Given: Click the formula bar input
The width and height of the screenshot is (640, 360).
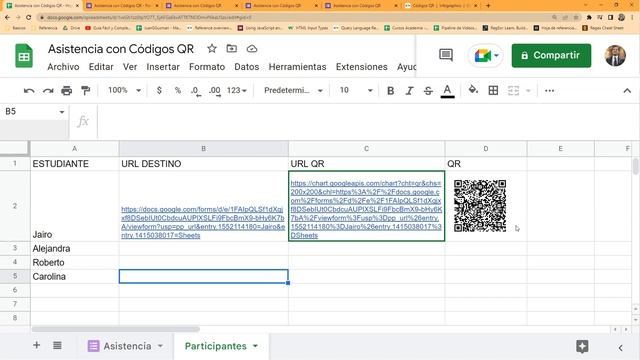Looking at the screenshot, I should pyautogui.click(x=367, y=121).
